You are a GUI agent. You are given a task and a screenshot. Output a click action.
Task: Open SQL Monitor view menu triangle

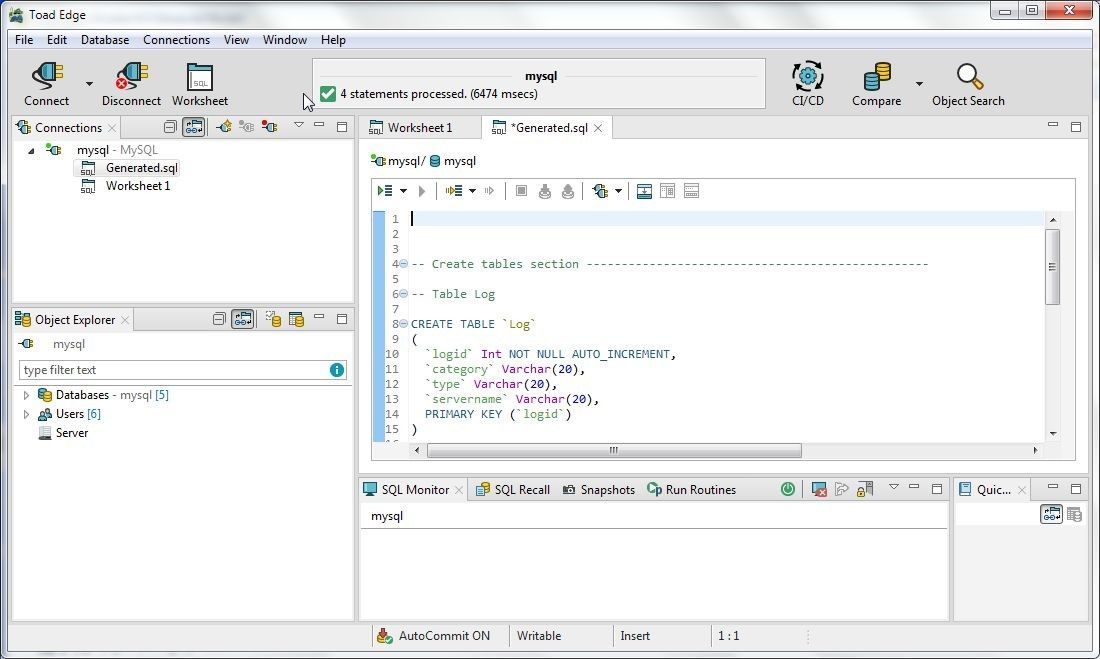(x=894, y=487)
